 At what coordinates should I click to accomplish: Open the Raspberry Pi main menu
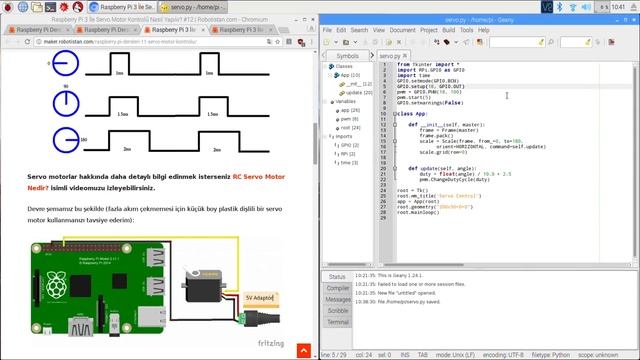[8, 7]
